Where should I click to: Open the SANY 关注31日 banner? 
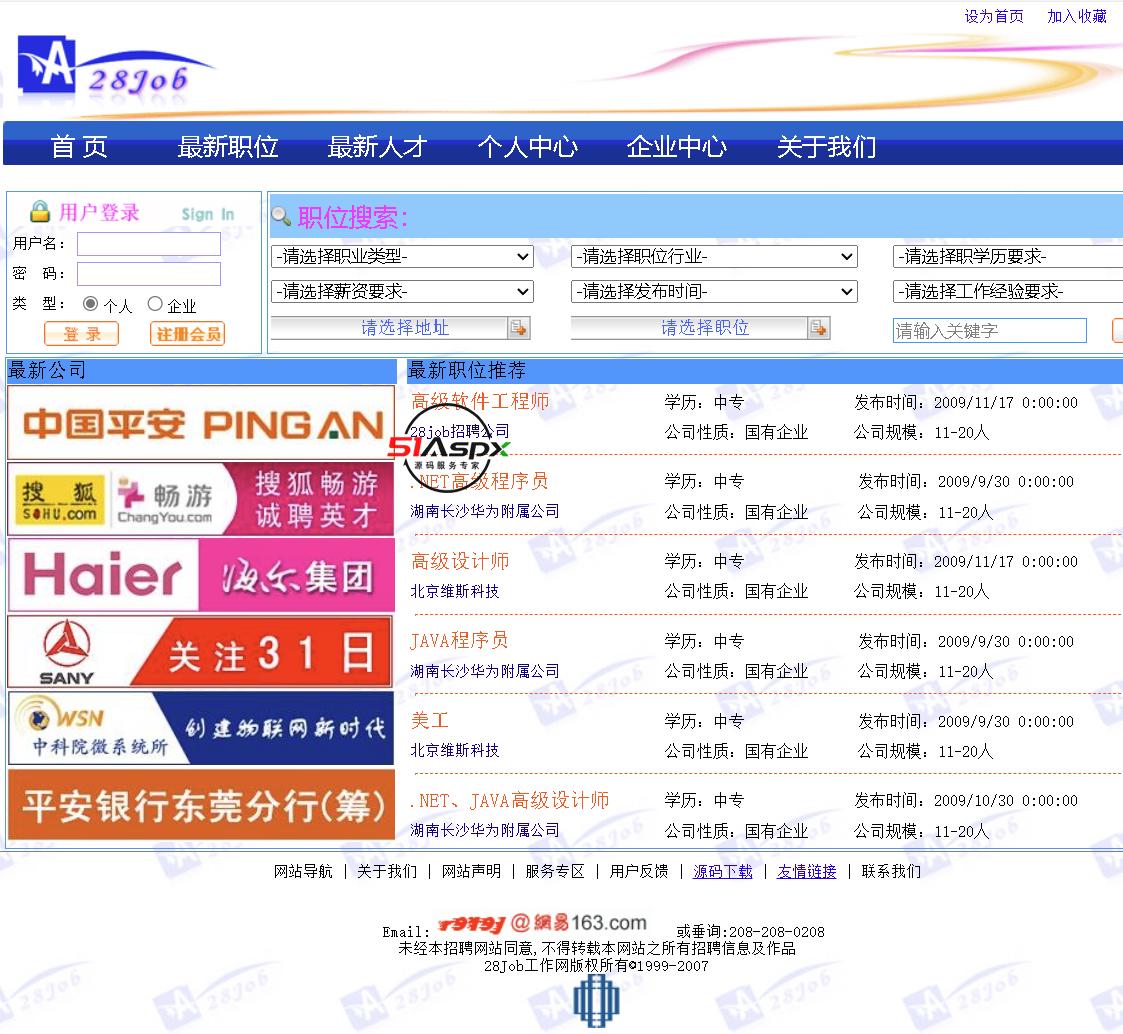point(201,652)
